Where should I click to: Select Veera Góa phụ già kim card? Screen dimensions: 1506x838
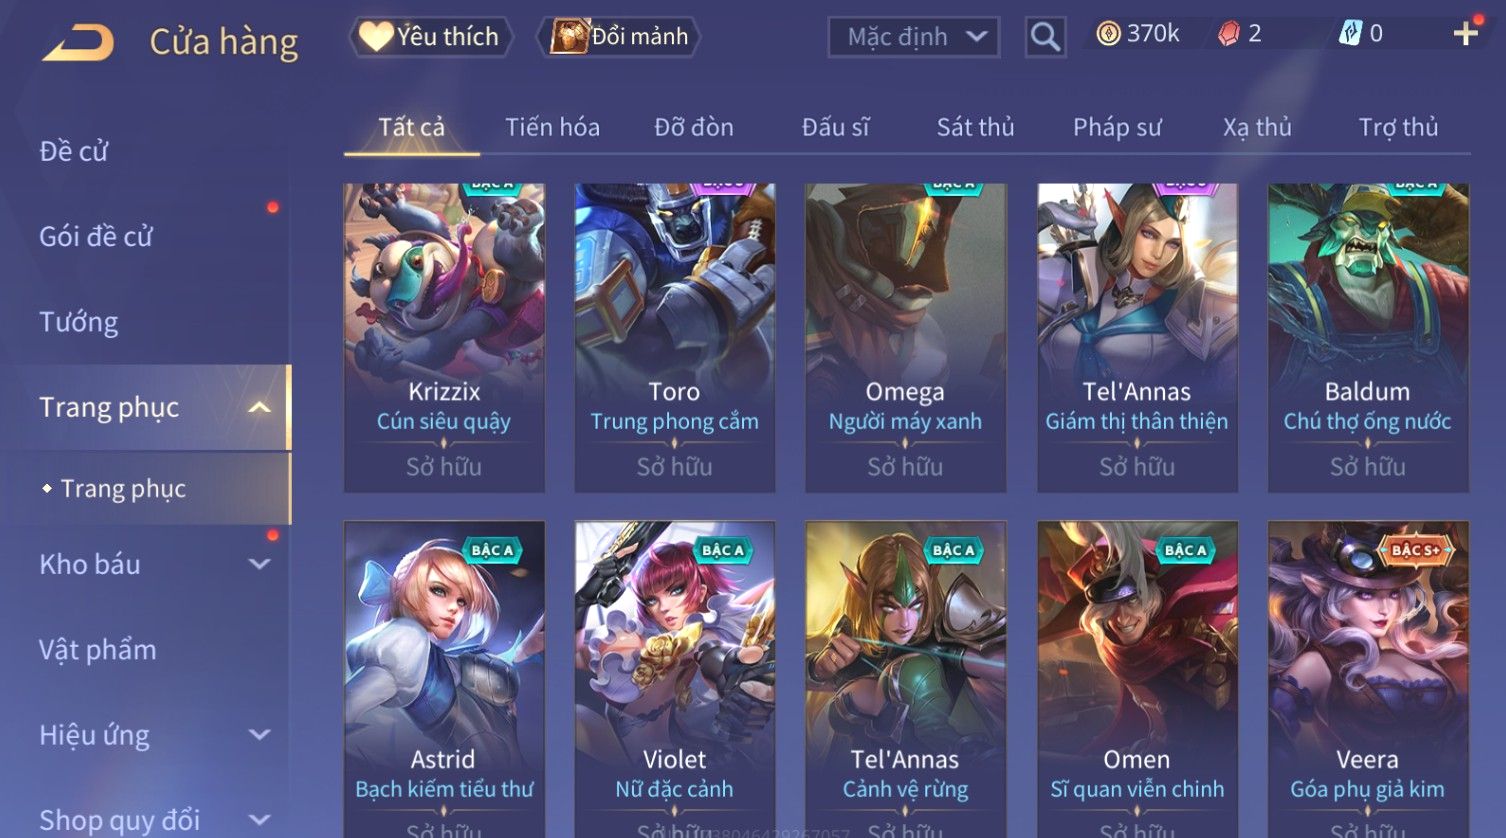(1368, 679)
